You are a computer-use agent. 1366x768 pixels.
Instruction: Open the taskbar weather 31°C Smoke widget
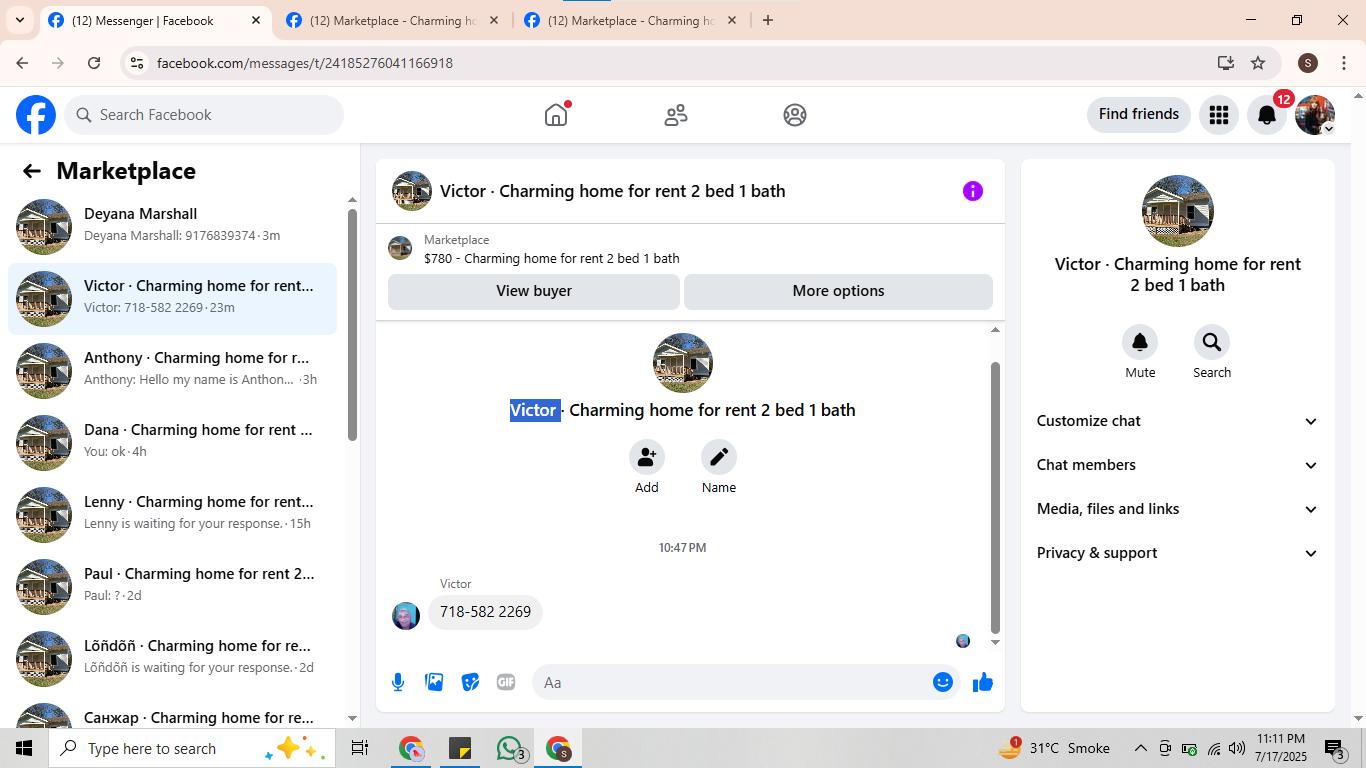(x=1054, y=748)
